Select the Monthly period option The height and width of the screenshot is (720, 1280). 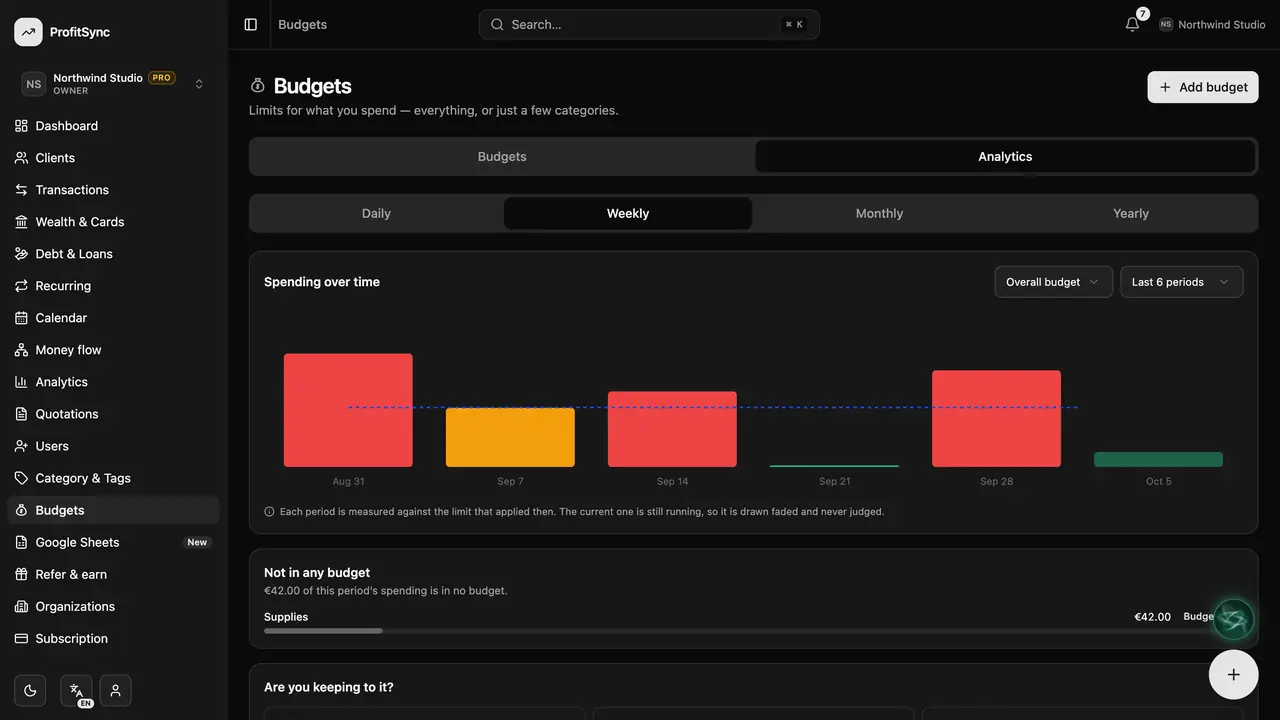tap(879, 213)
